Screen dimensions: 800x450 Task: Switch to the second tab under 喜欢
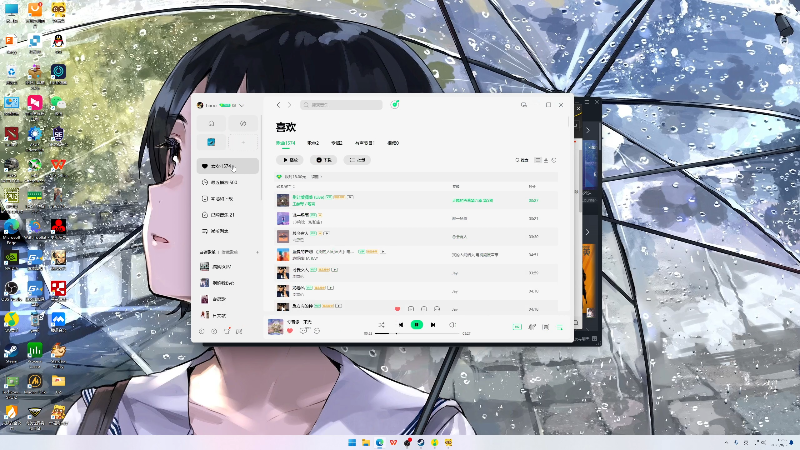(313, 143)
